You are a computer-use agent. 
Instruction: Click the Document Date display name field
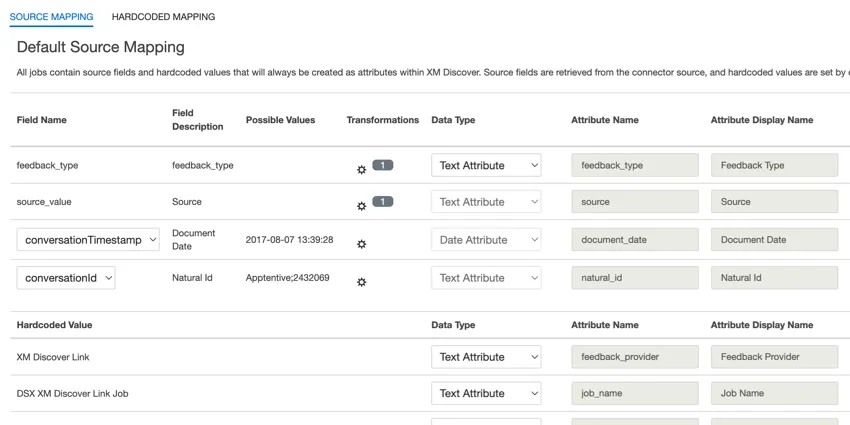(x=774, y=240)
